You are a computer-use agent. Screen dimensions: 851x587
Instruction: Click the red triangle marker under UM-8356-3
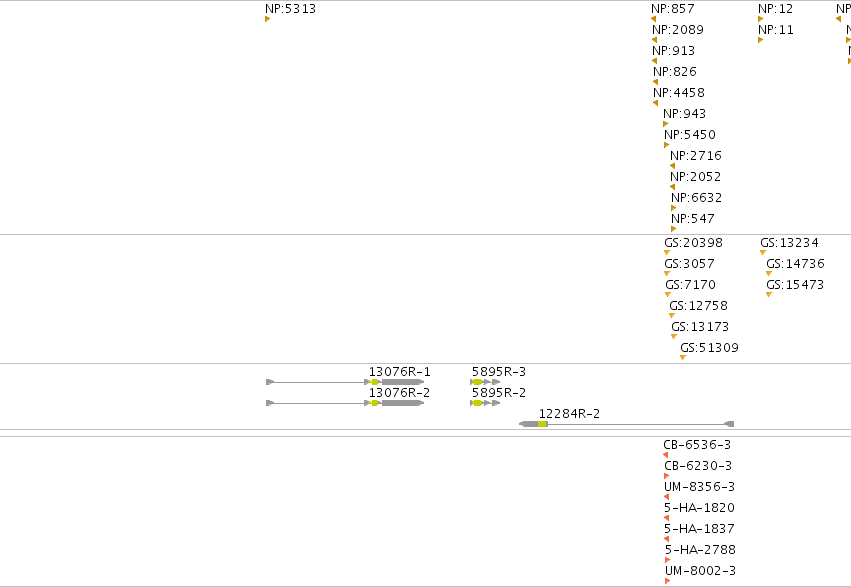666,497
